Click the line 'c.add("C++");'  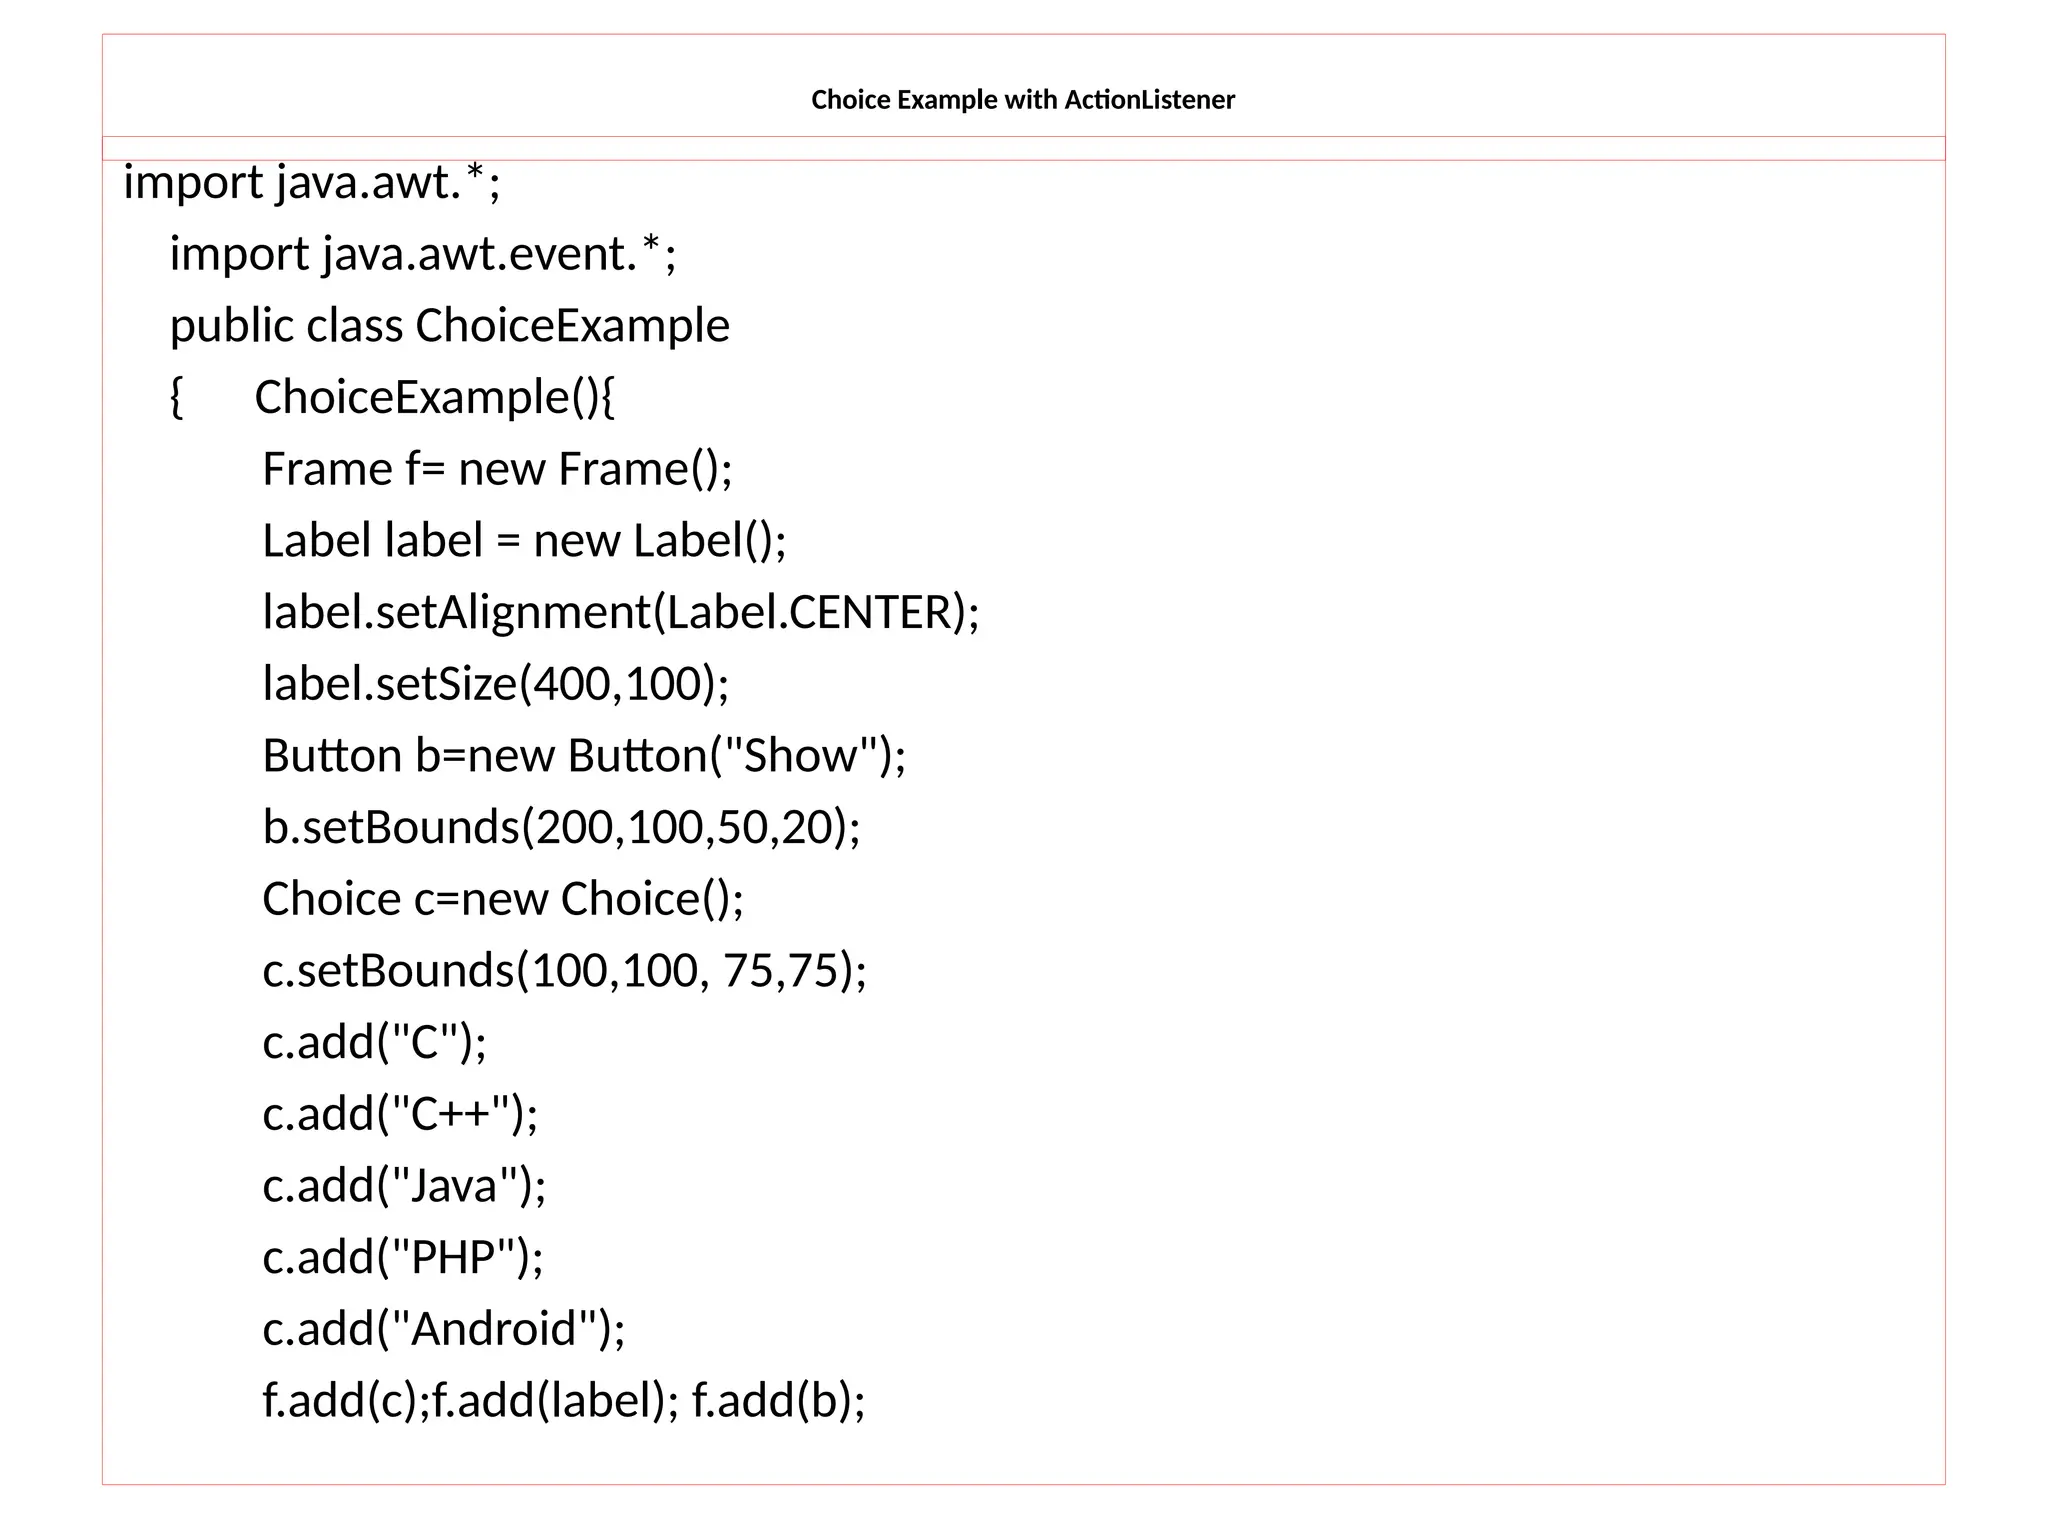pyautogui.click(x=400, y=1114)
